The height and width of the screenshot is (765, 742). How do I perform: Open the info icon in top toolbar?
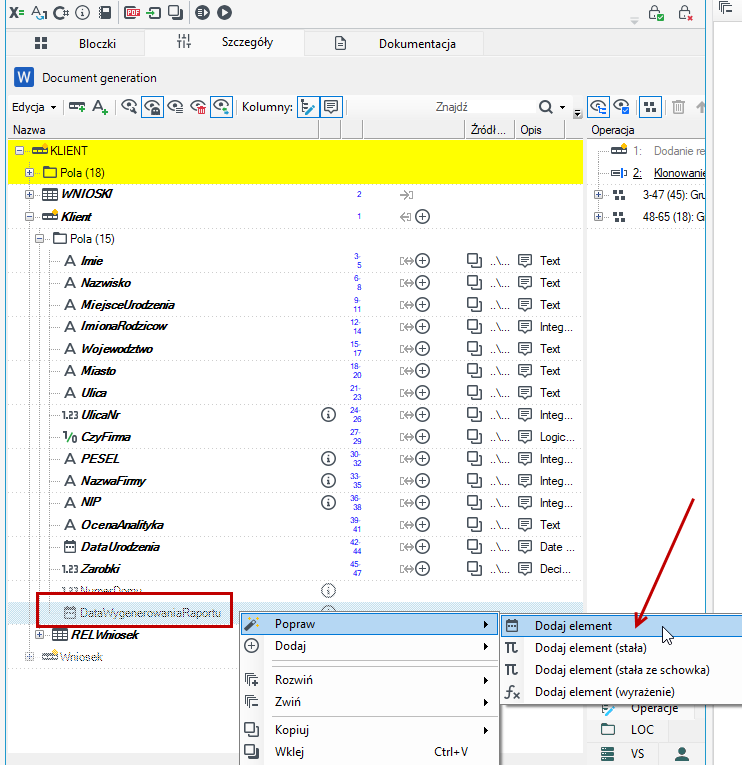pos(82,12)
